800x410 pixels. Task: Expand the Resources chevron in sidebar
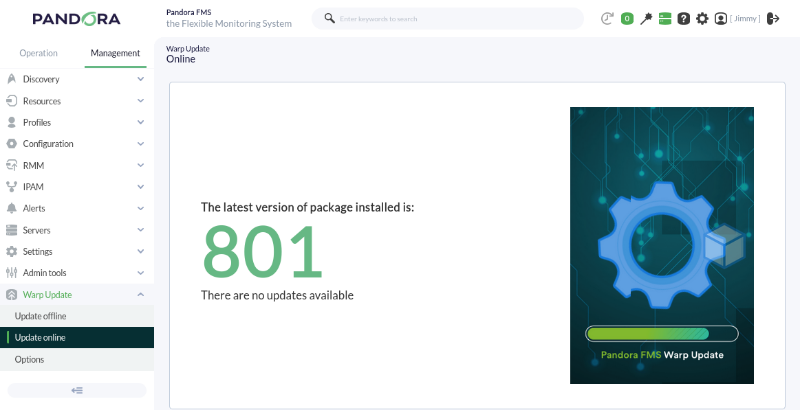coord(140,101)
